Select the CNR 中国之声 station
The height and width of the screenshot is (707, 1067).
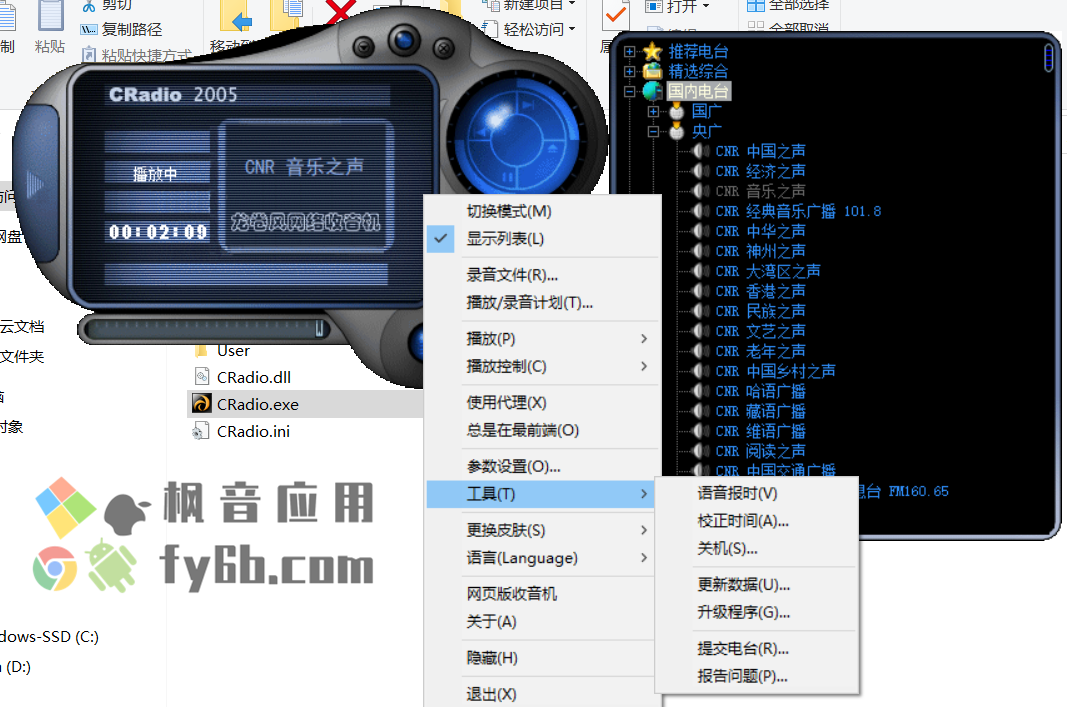[x=760, y=151]
